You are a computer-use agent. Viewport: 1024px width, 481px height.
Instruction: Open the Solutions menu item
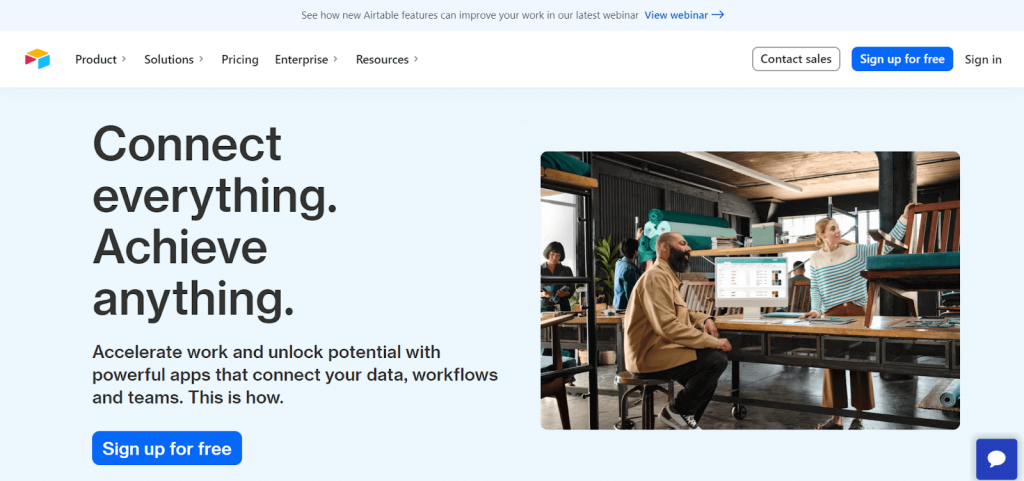coord(168,59)
